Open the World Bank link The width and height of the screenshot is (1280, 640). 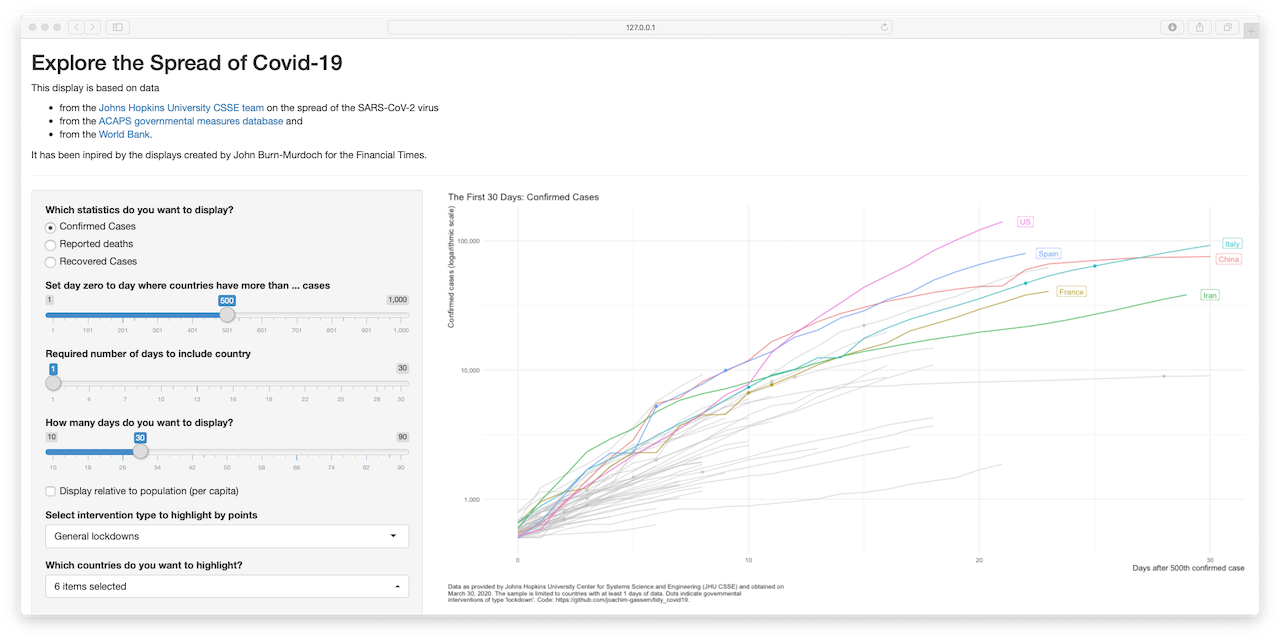pos(124,134)
